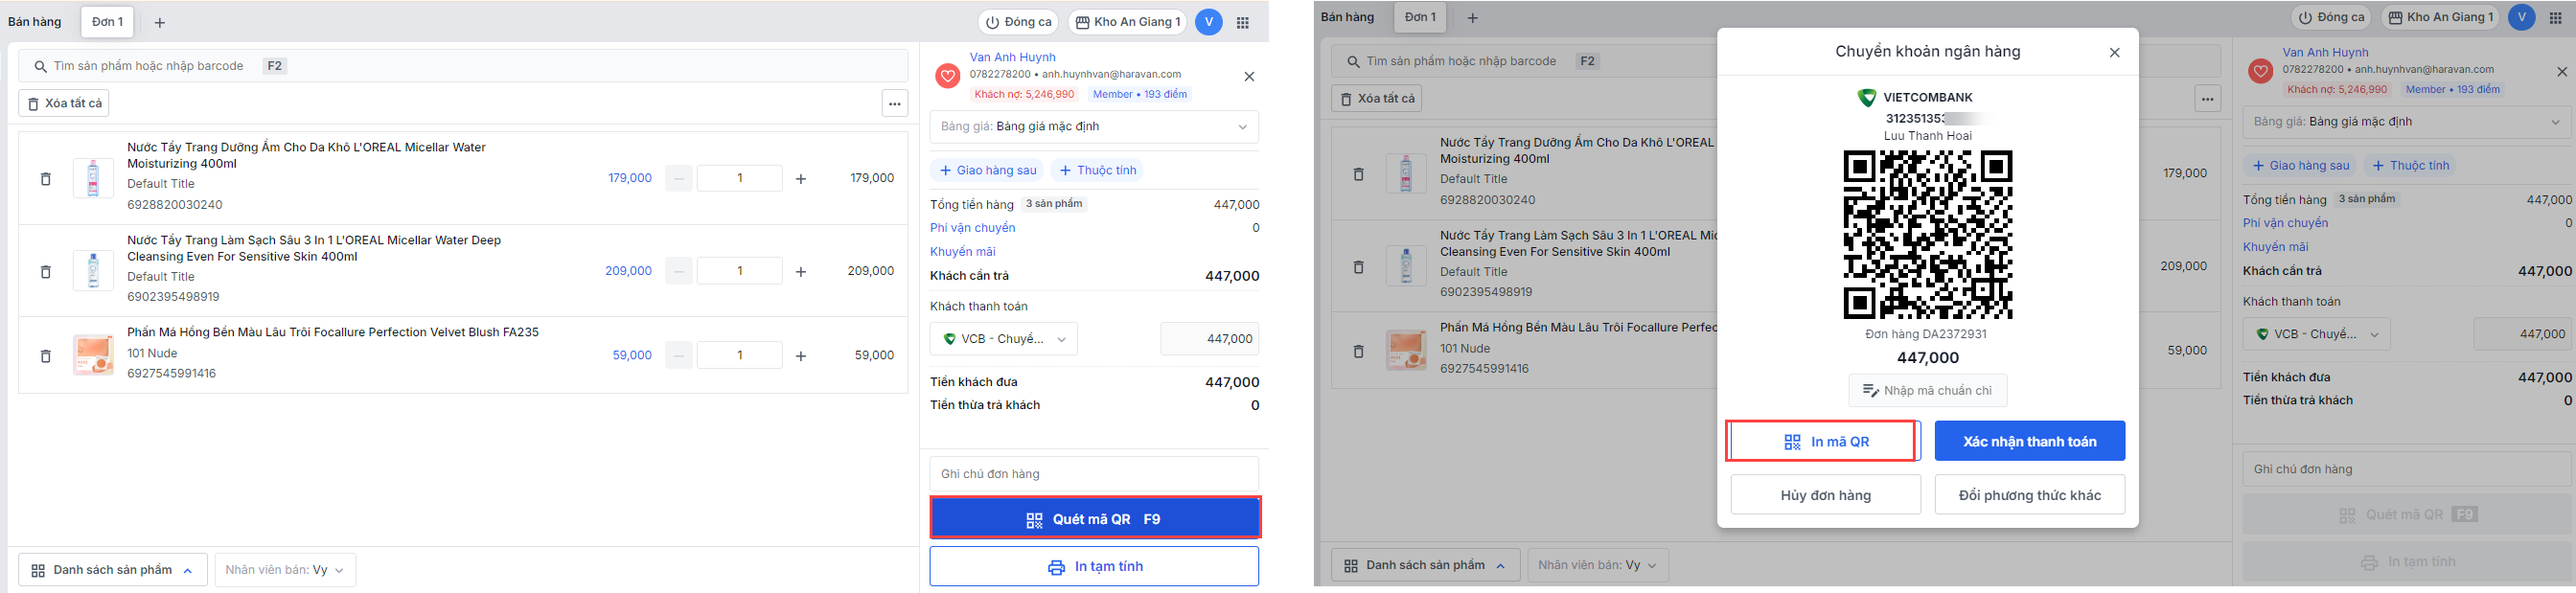
Task: Decrease quantity of the 59,000 blush, left screenshot
Action: click(x=679, y=355)
